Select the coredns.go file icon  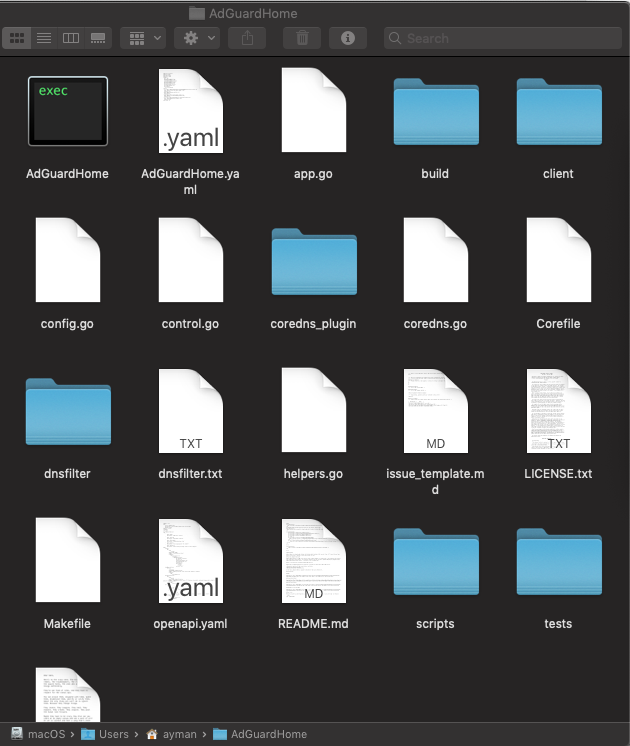[x=436, y=260]
